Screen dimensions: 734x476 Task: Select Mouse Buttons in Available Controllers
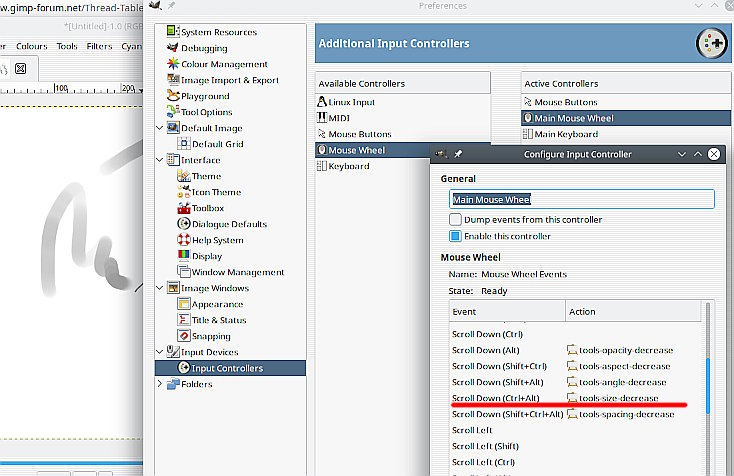point(403,134)
